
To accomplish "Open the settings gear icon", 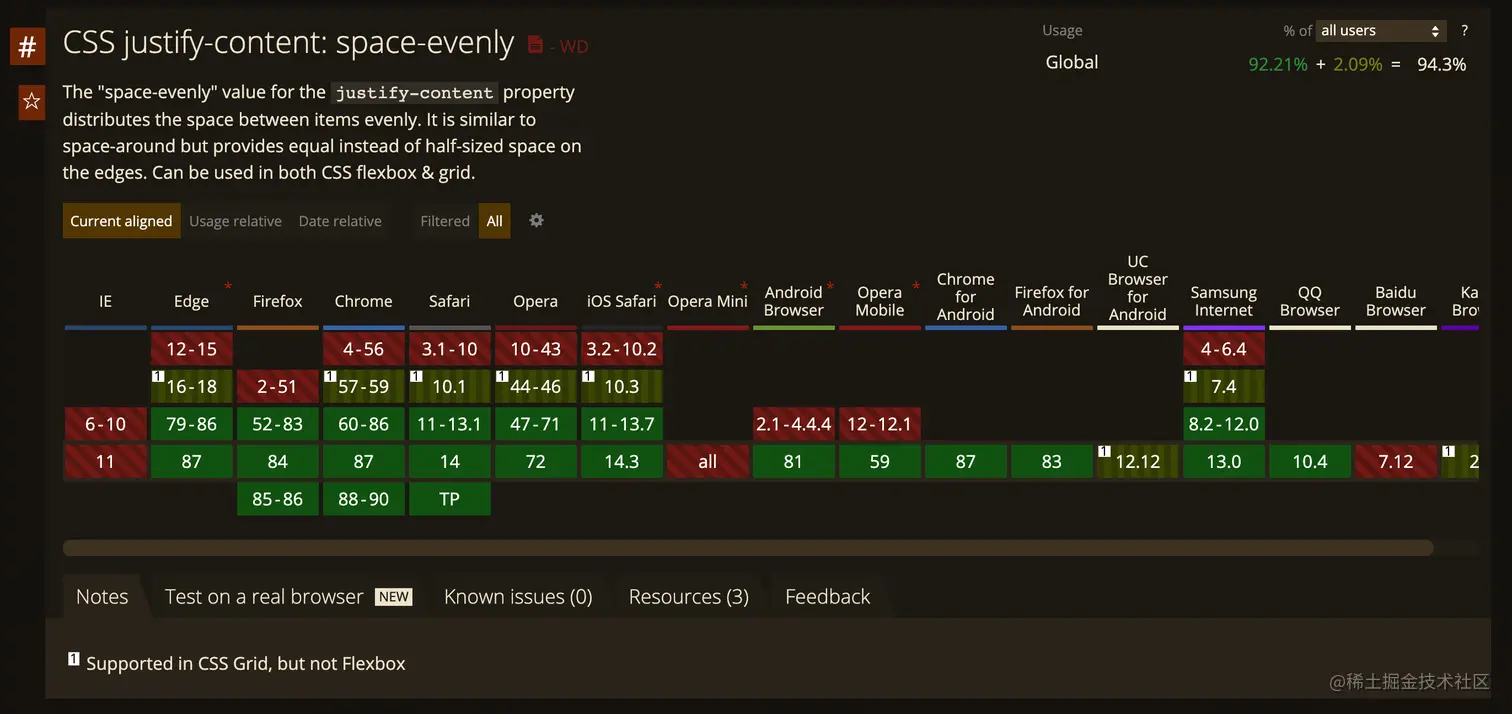I will [536, 220].
